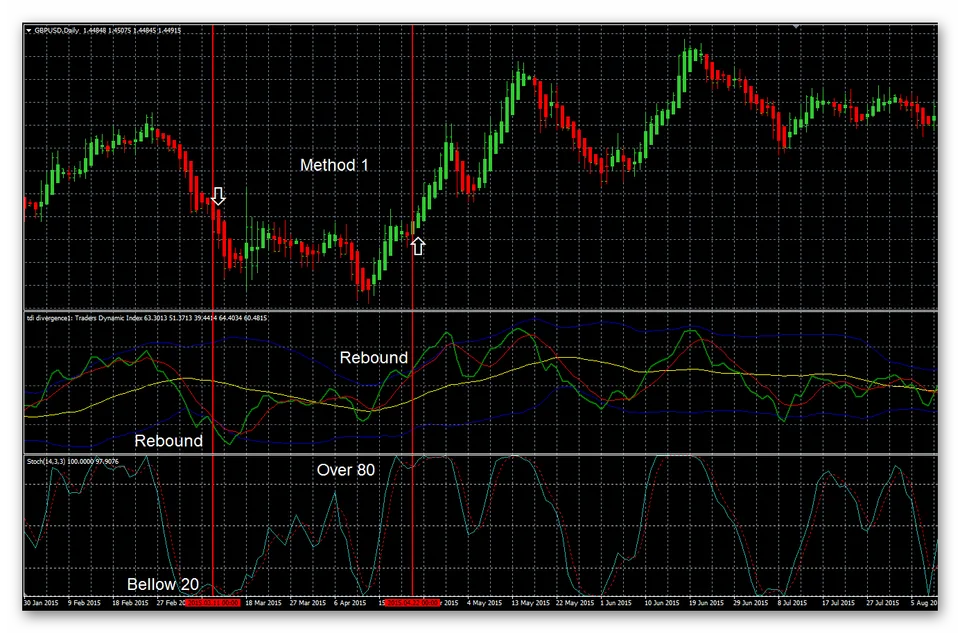Click the "13 May 2015" date label
The image size is (960, 633).
pyautogui.click(x=530, y=603)
